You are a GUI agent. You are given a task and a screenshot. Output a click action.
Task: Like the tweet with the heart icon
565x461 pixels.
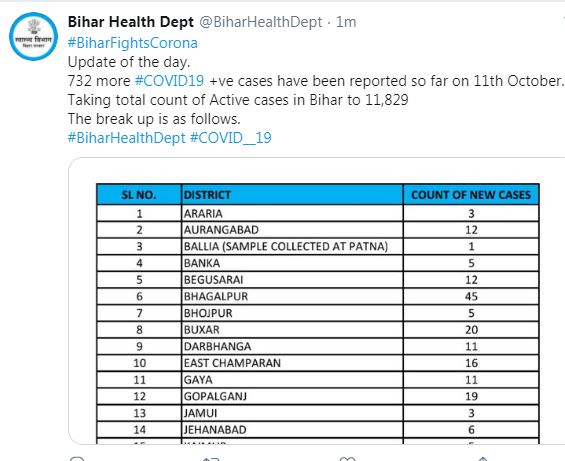pos(347,459)
